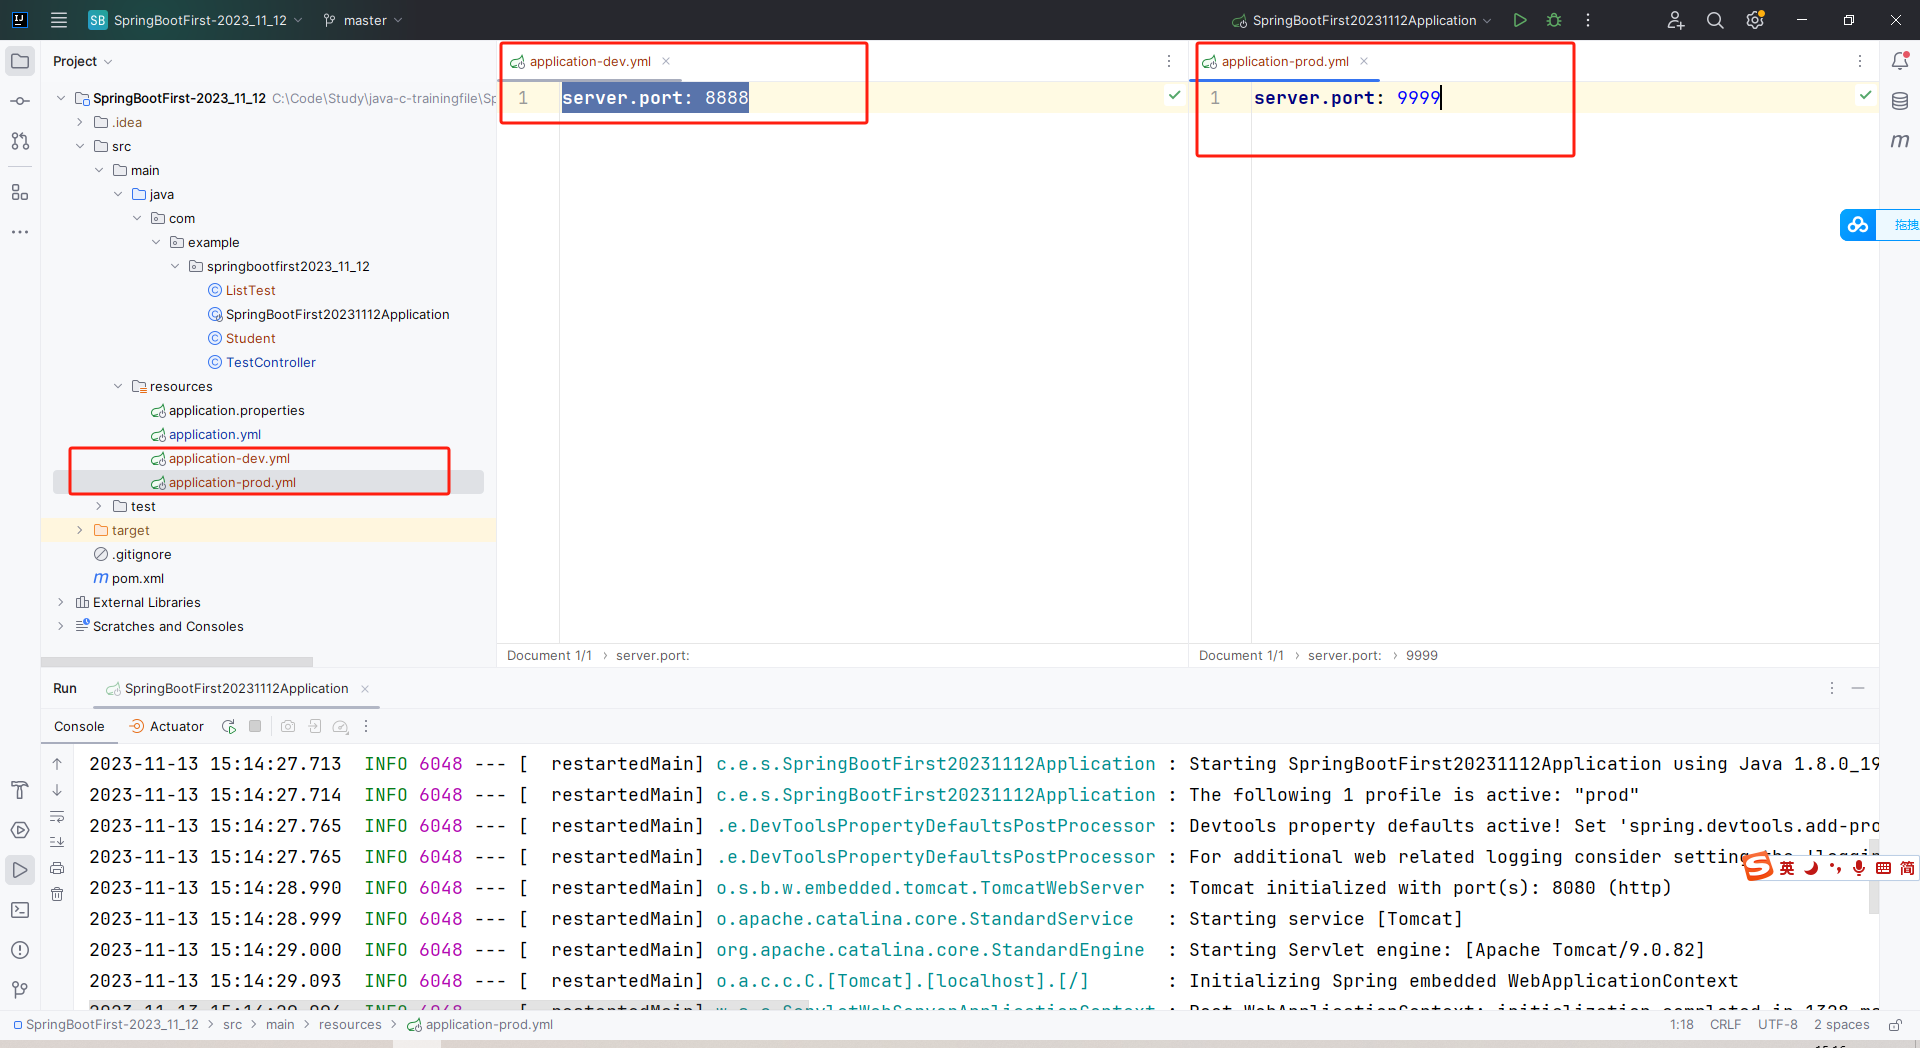Open Git tool window icon
The height and width of the screenshot is (1048, 1920).
pyautogui.click(x=20, y=990)
